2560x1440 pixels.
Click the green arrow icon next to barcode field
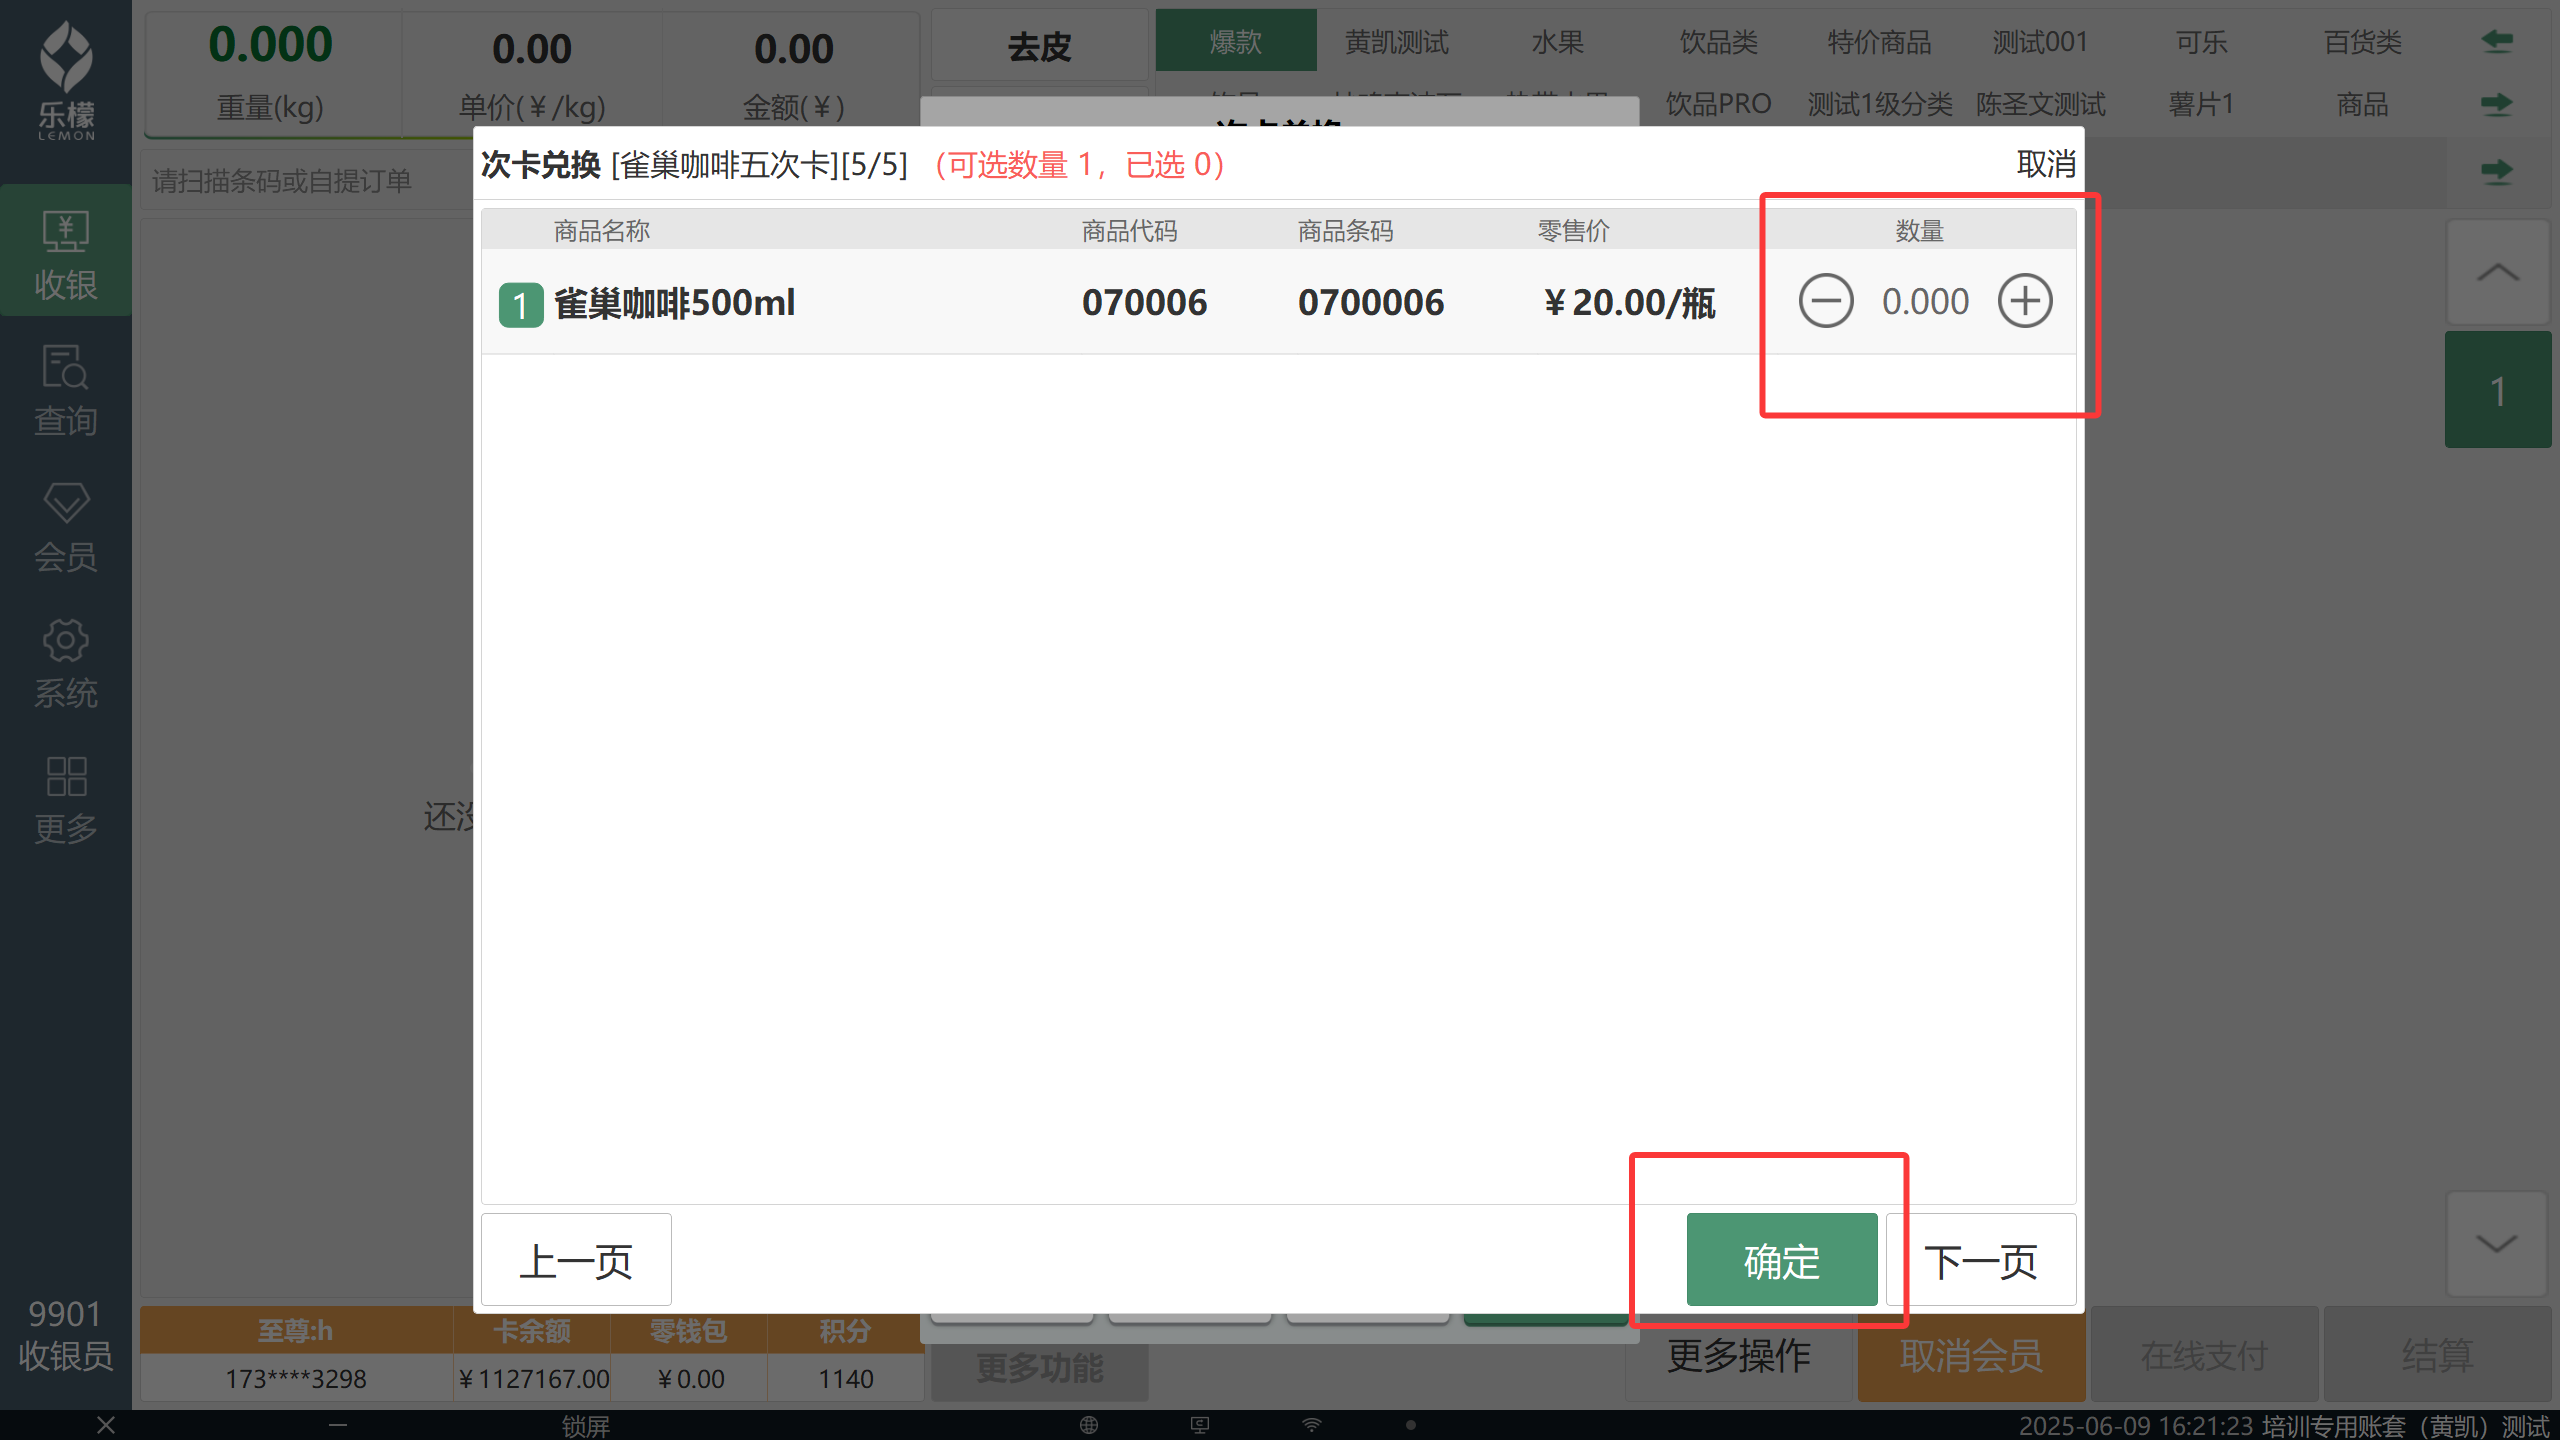click(x=2497, y=172)
